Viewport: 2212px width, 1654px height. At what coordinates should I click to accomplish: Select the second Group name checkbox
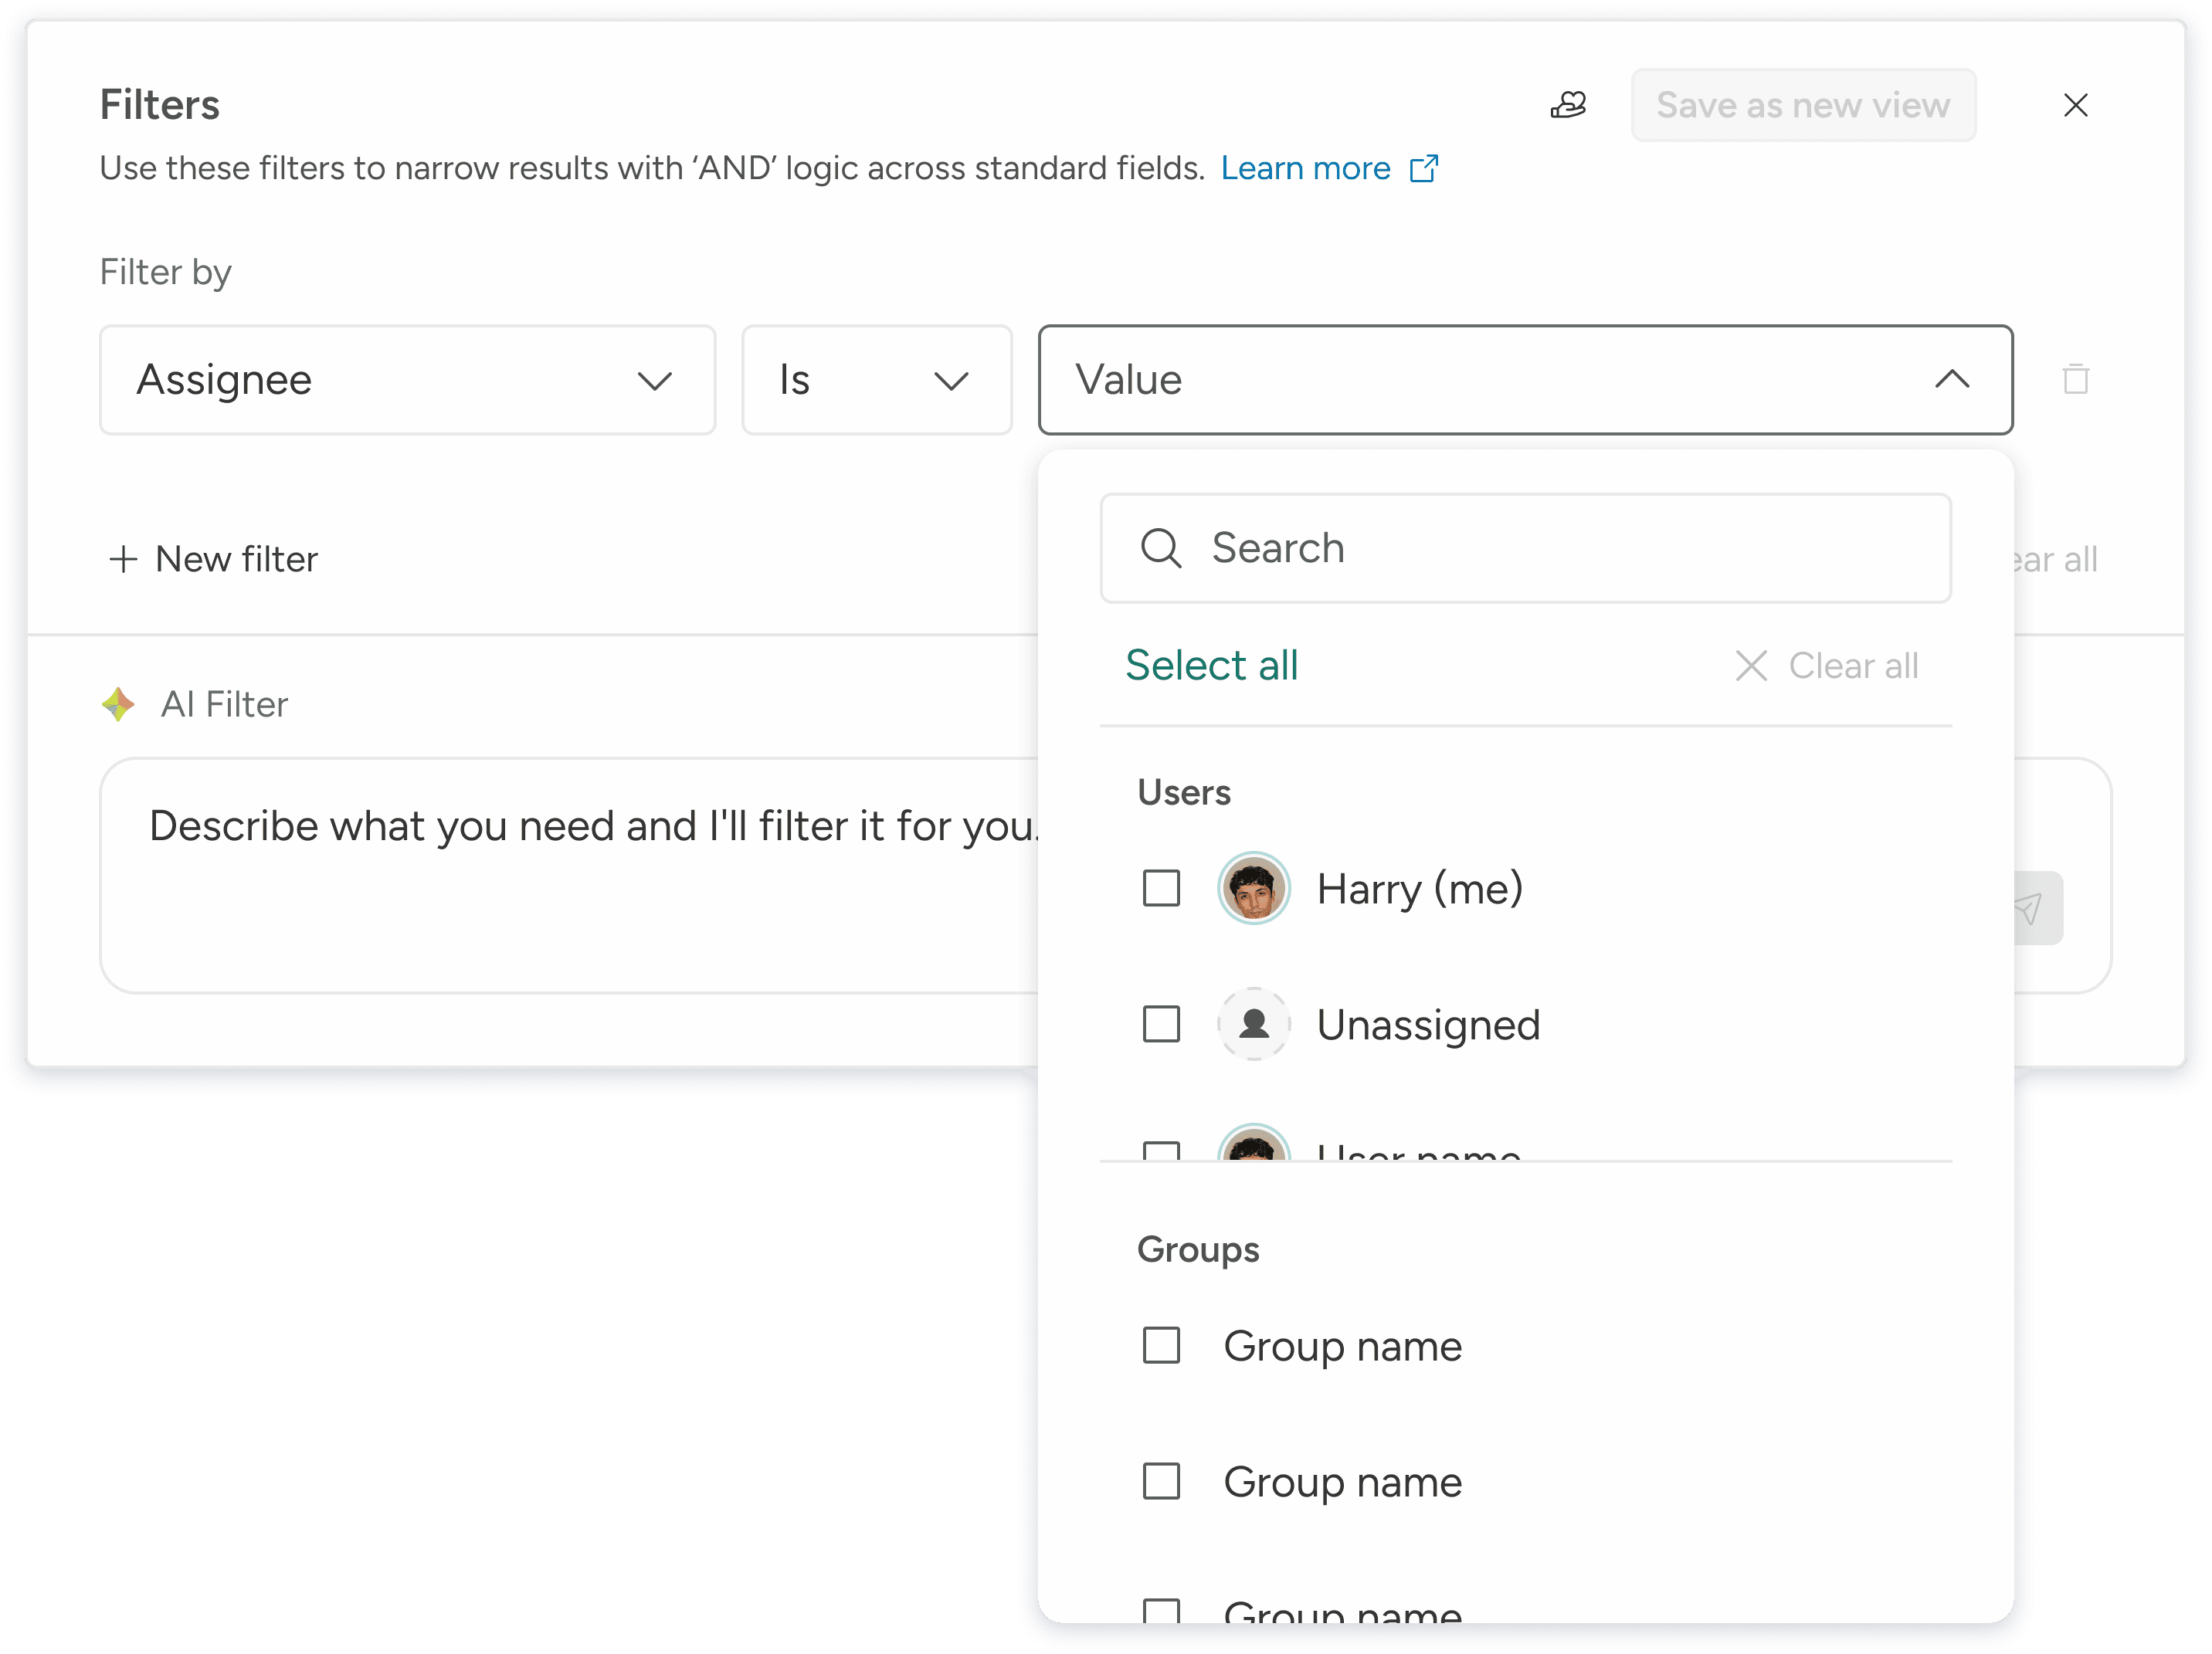point(1161,1481)
